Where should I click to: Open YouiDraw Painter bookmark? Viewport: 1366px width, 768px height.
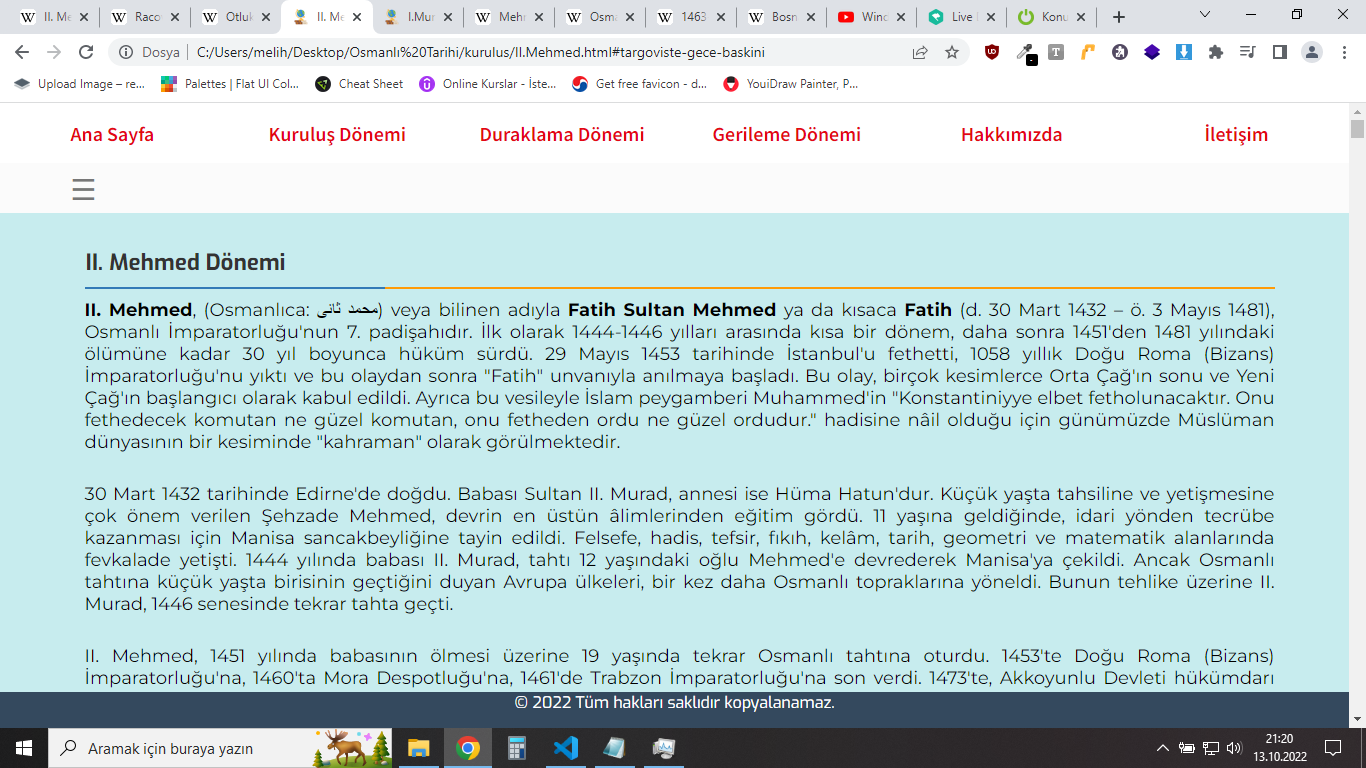pos(791,84)
